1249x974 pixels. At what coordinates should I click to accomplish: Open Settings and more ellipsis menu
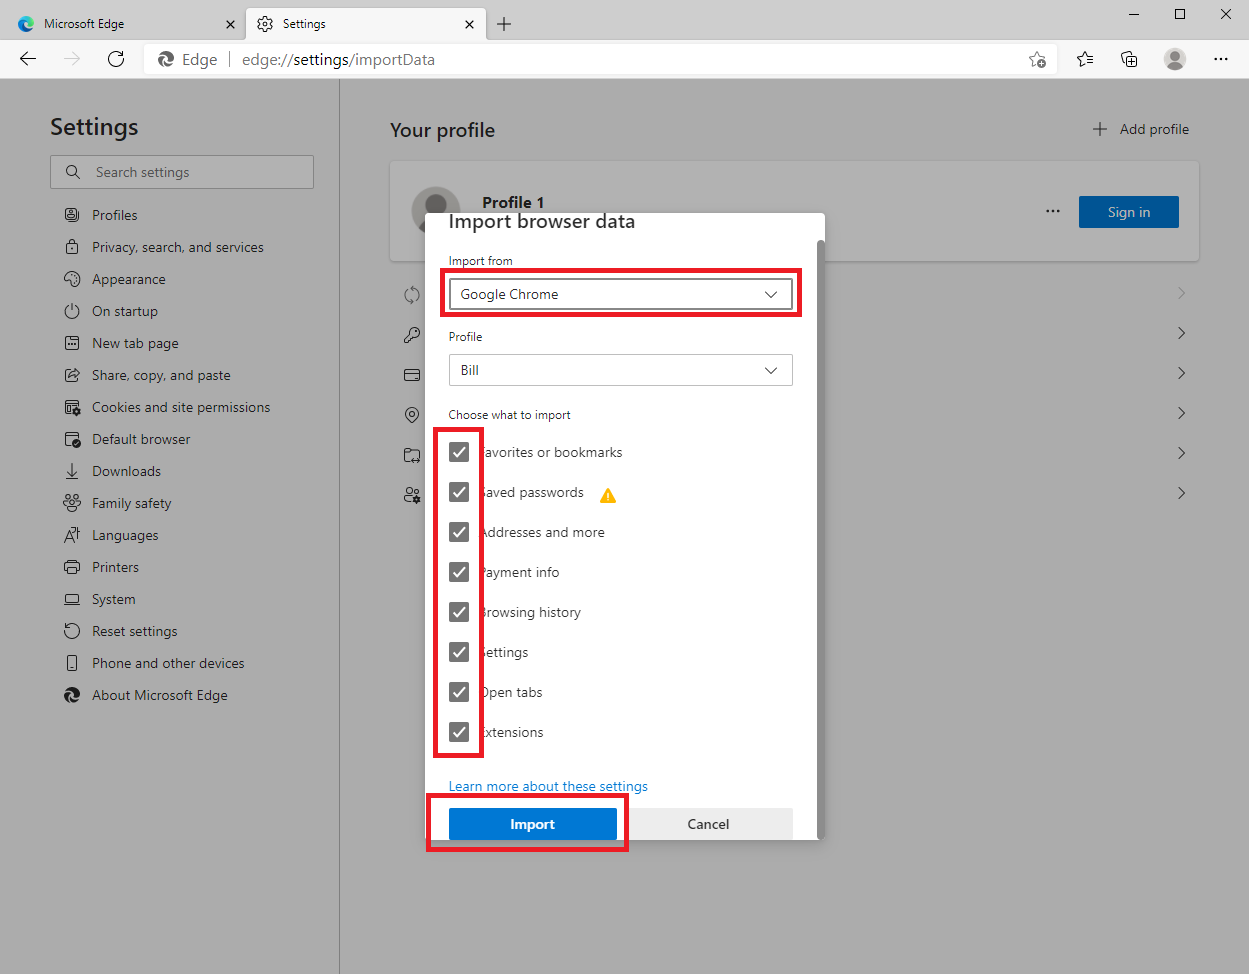coord(1221,59)
